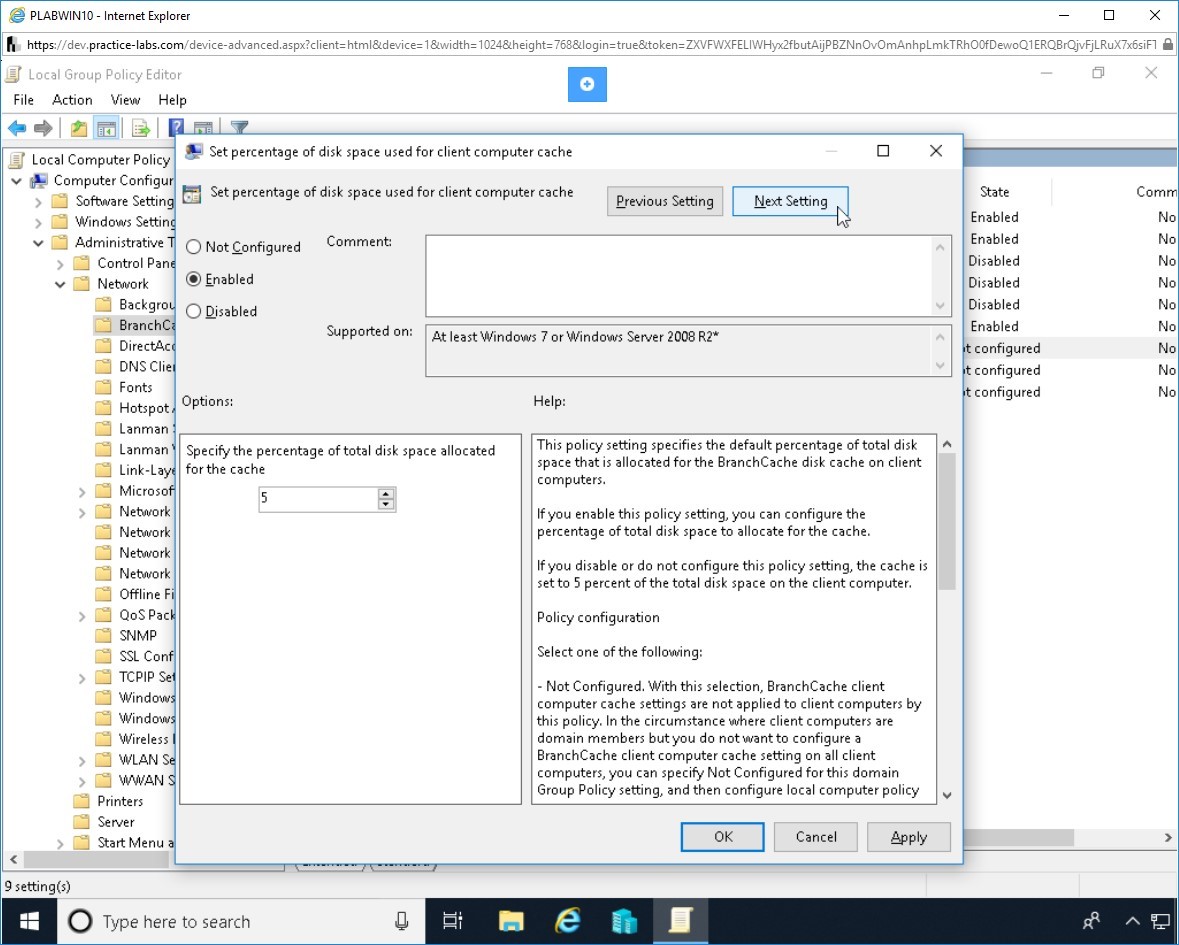Toggle Show/Hide Console Tree toolbar icon
This screenshot has width=1179, height=945.
point(106,129)
